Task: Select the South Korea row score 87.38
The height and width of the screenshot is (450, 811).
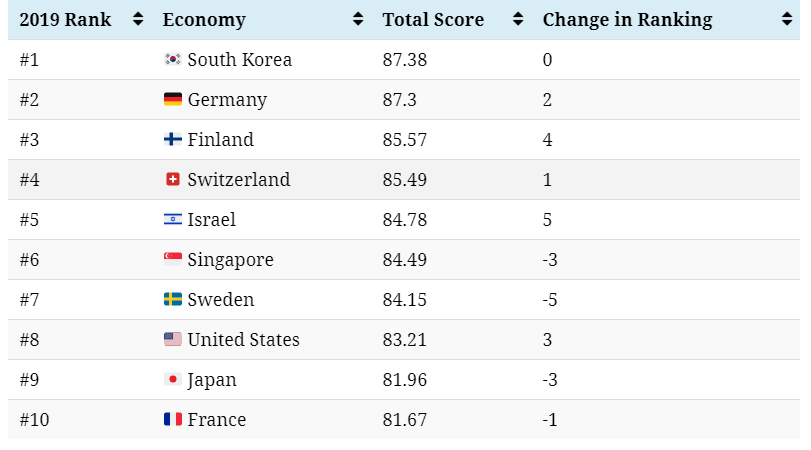Action: coord(404,60)
